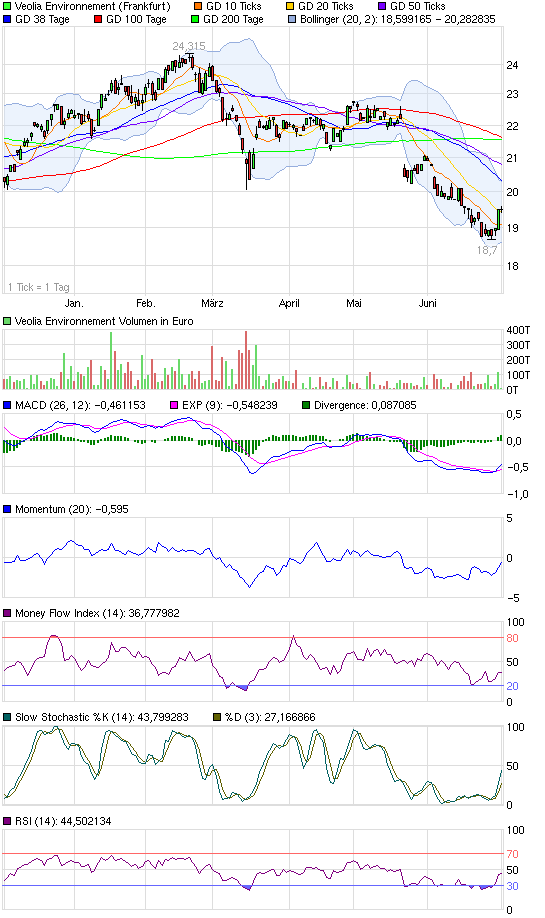Click the yellow GD 20 Ticks swatch
This screenshot has height=918, width=545.
coord(290,6)
